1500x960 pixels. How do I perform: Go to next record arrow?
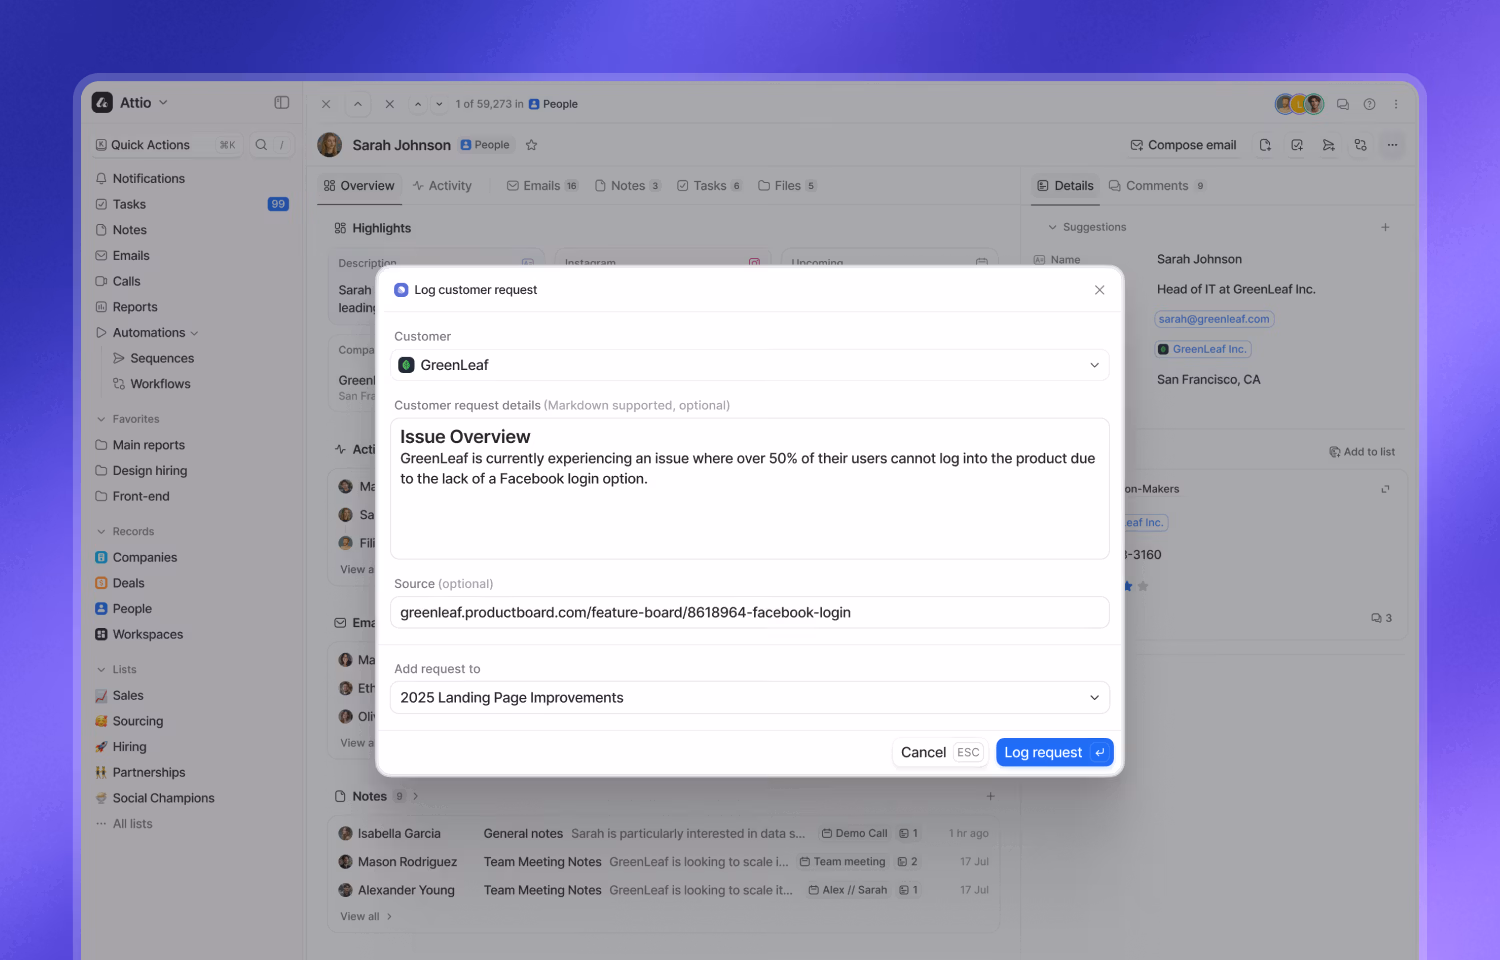pyautogui.click(x=439, y=104)
